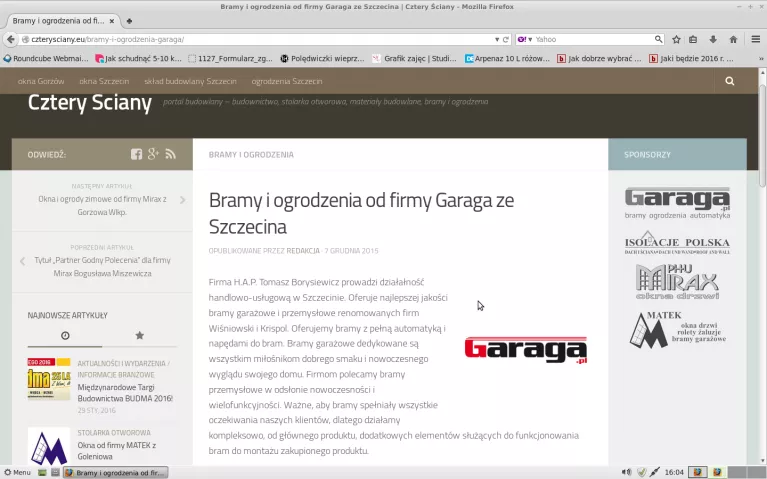Switch to recent articles clock tab
This screenshot has height=479, width=767.
pyautogui.click(x=65, y=335)
